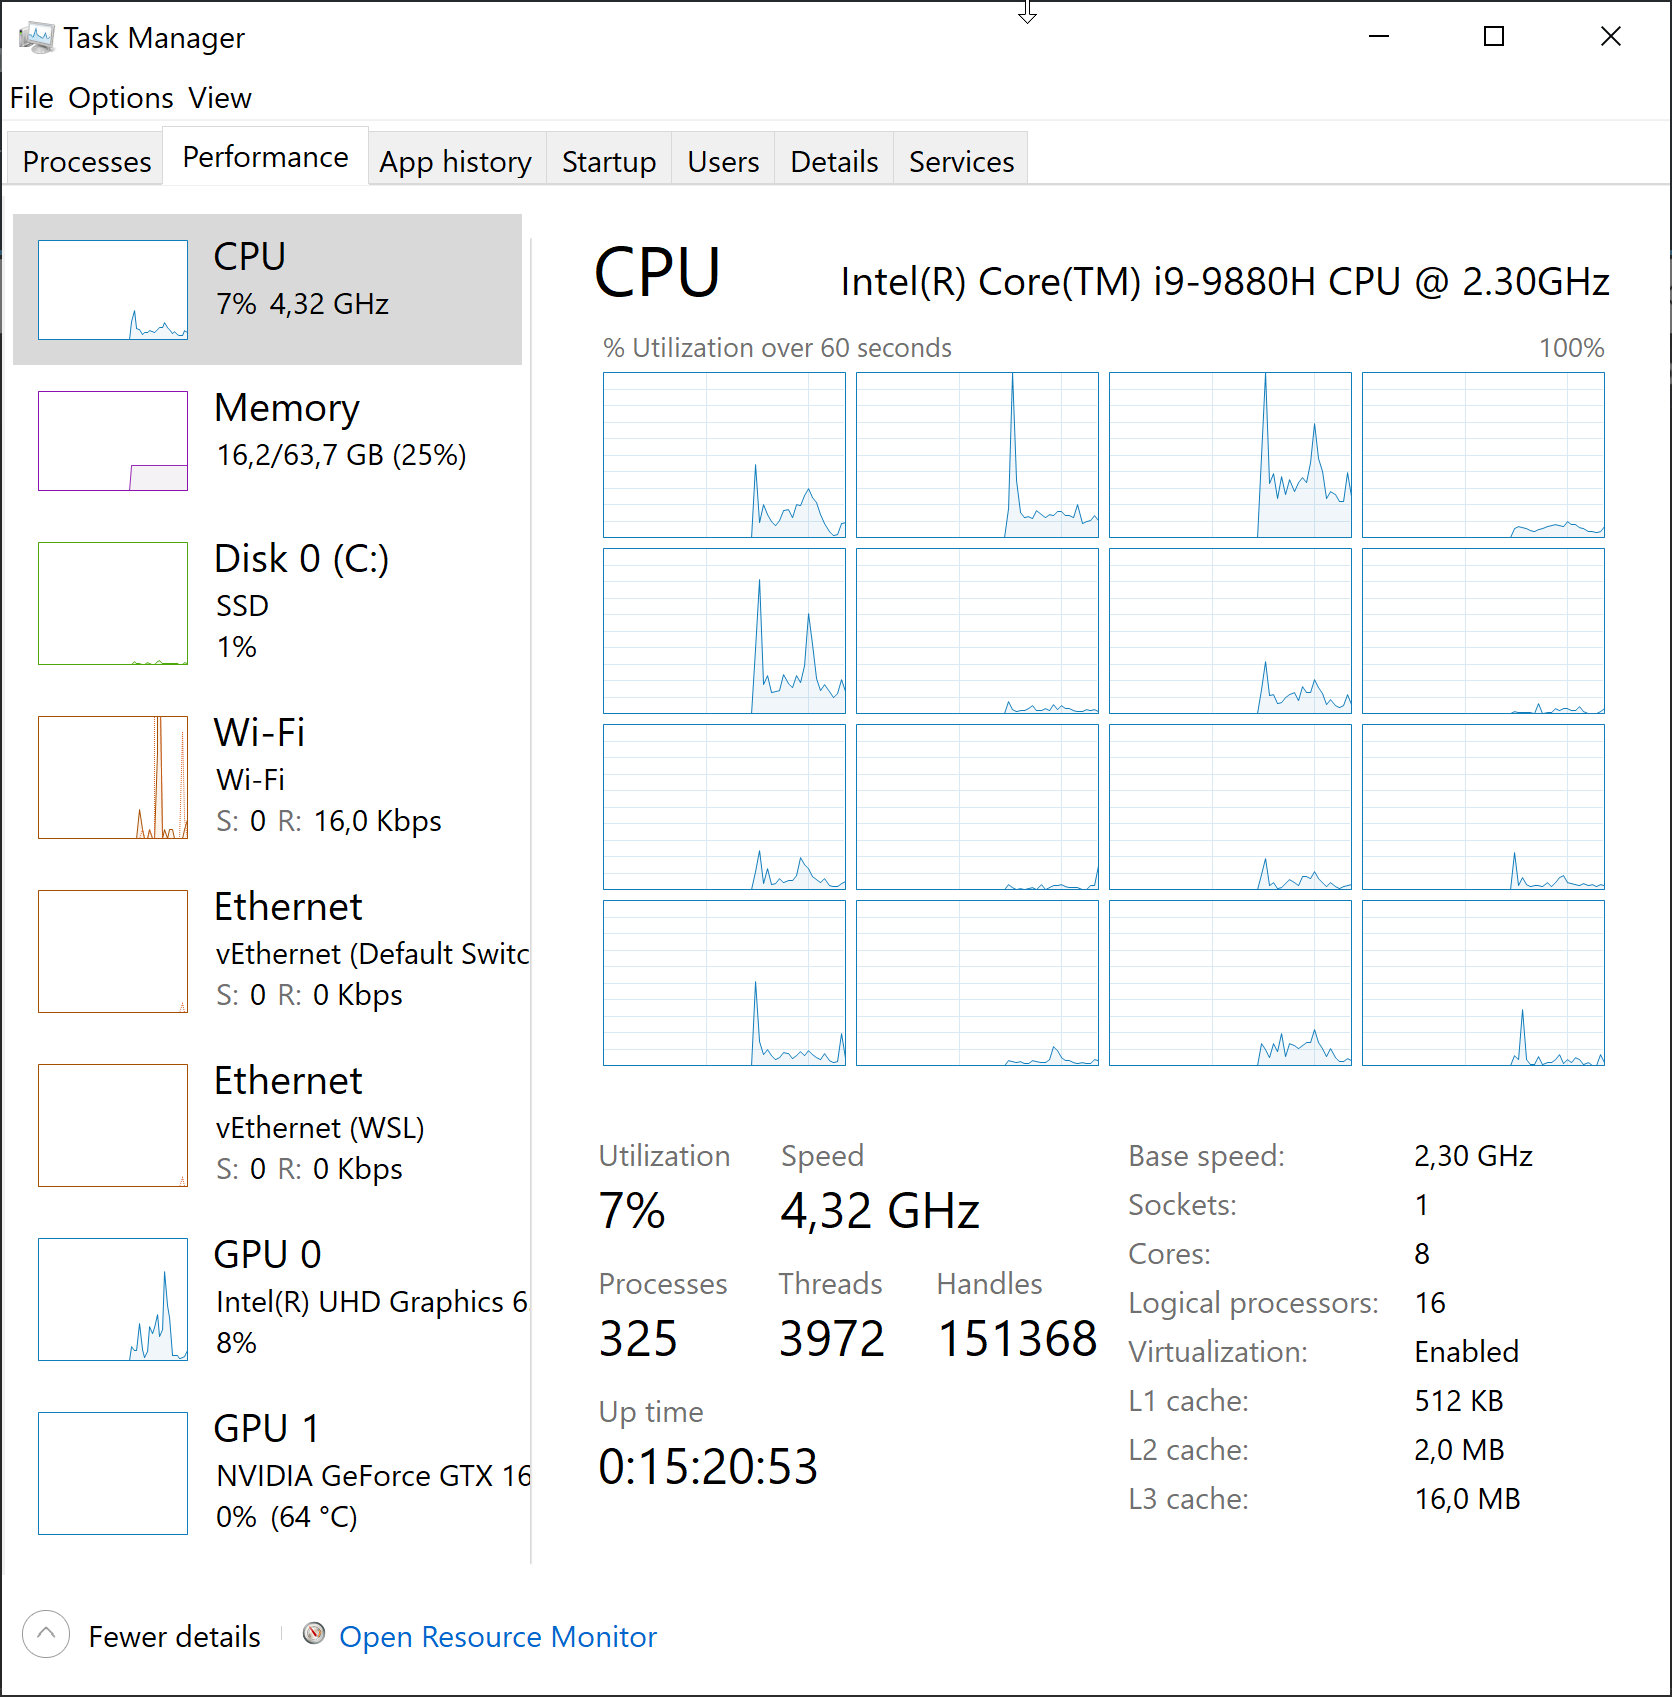Image resolution: width=1672 pixels, height=1697 pixels.
Task: Select the vEthernet (WSL) graph thumbnail
Action: click(x=113, y=1125)
